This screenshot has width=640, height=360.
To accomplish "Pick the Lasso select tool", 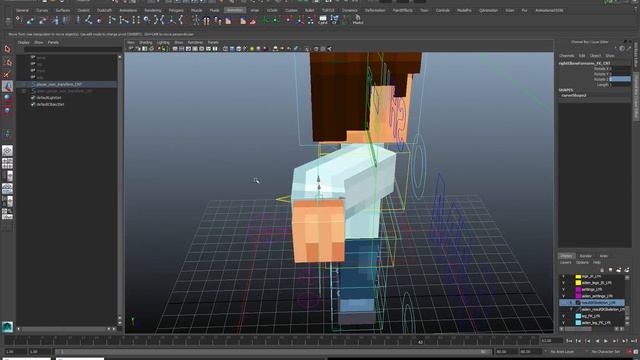I will [7, 62].
